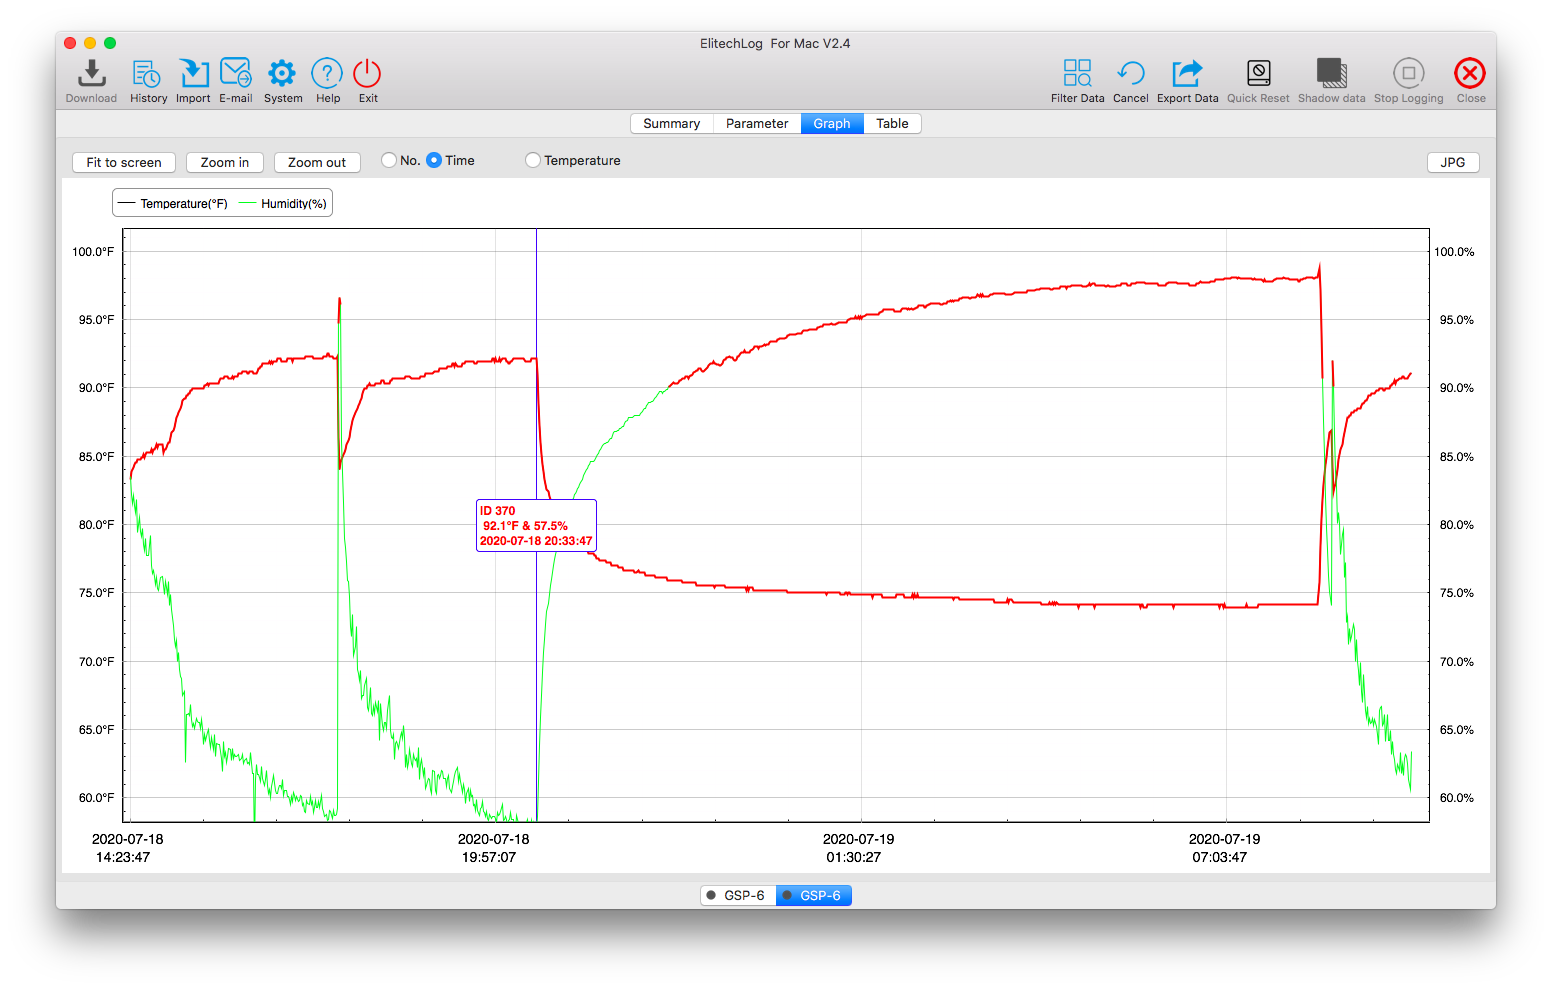The width and height of the screenshot is (1552, 989).
Task: Click the Export Data icon
Action: point(1187,74)
